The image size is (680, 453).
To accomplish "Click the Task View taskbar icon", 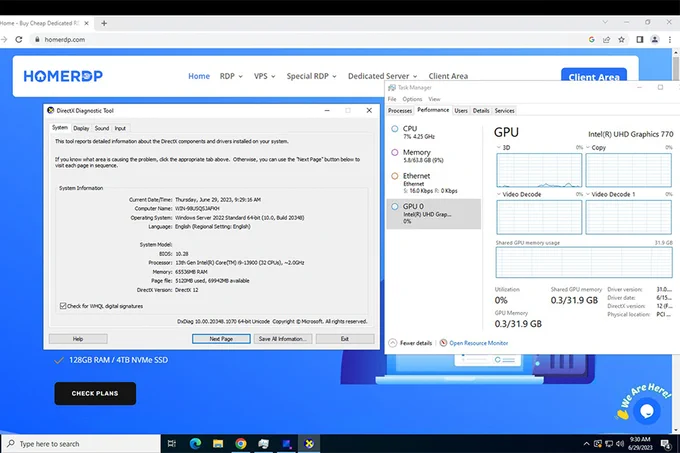I will pos(172,443).
